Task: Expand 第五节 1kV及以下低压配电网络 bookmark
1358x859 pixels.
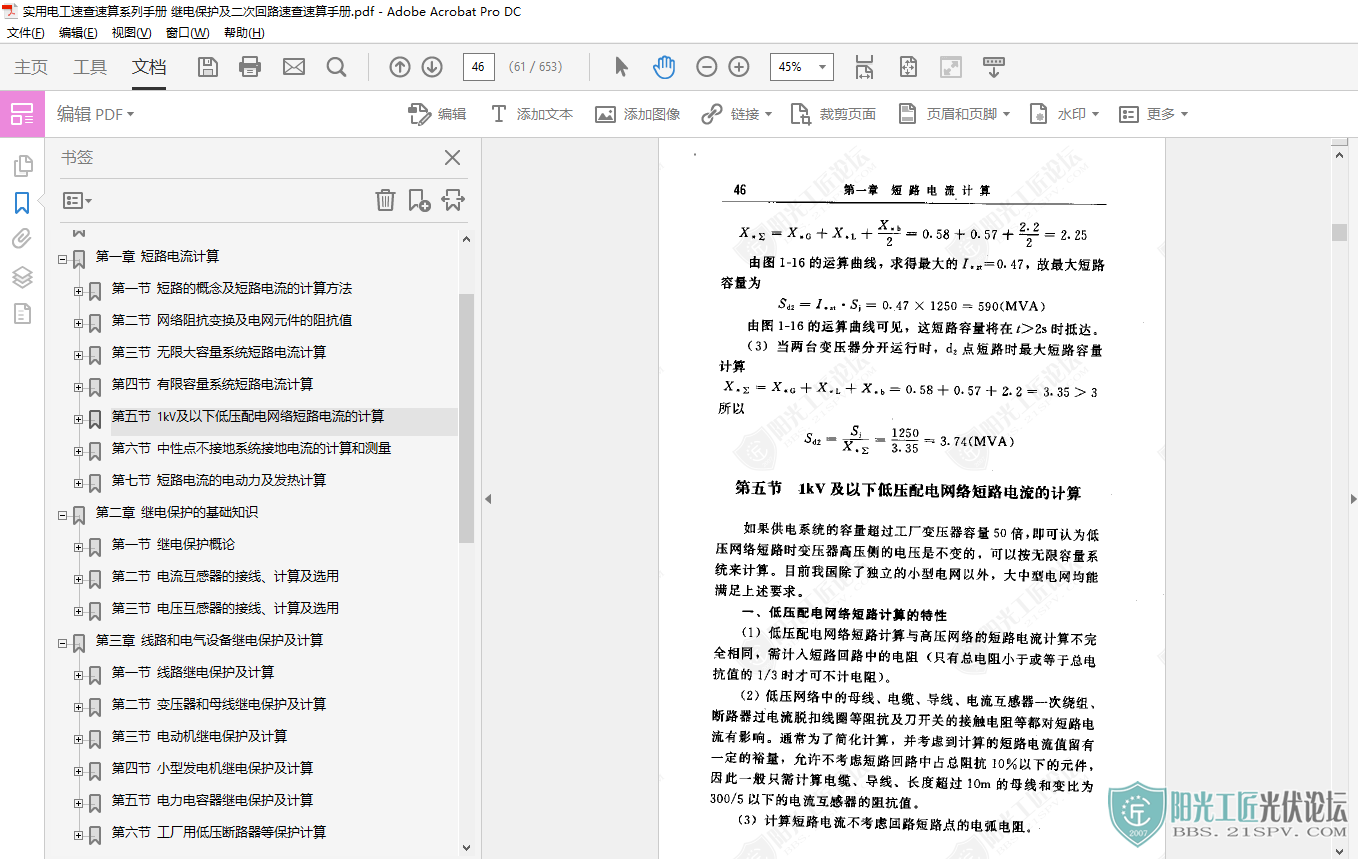Action: [78, 418]
